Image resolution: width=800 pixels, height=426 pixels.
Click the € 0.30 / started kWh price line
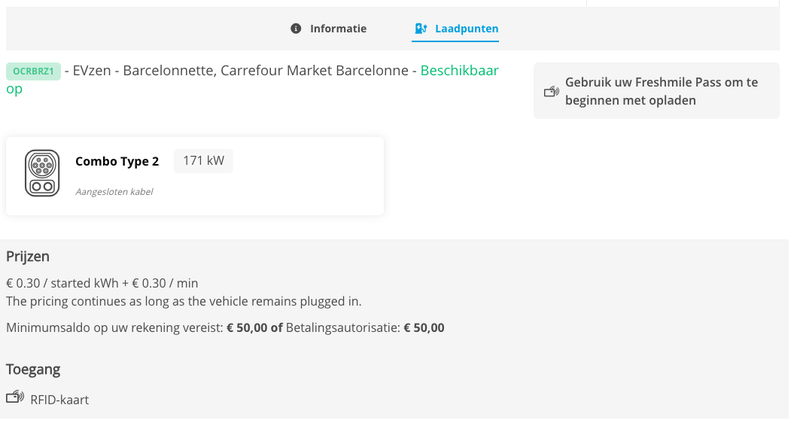pyautogui.click(x=102, y=283)
